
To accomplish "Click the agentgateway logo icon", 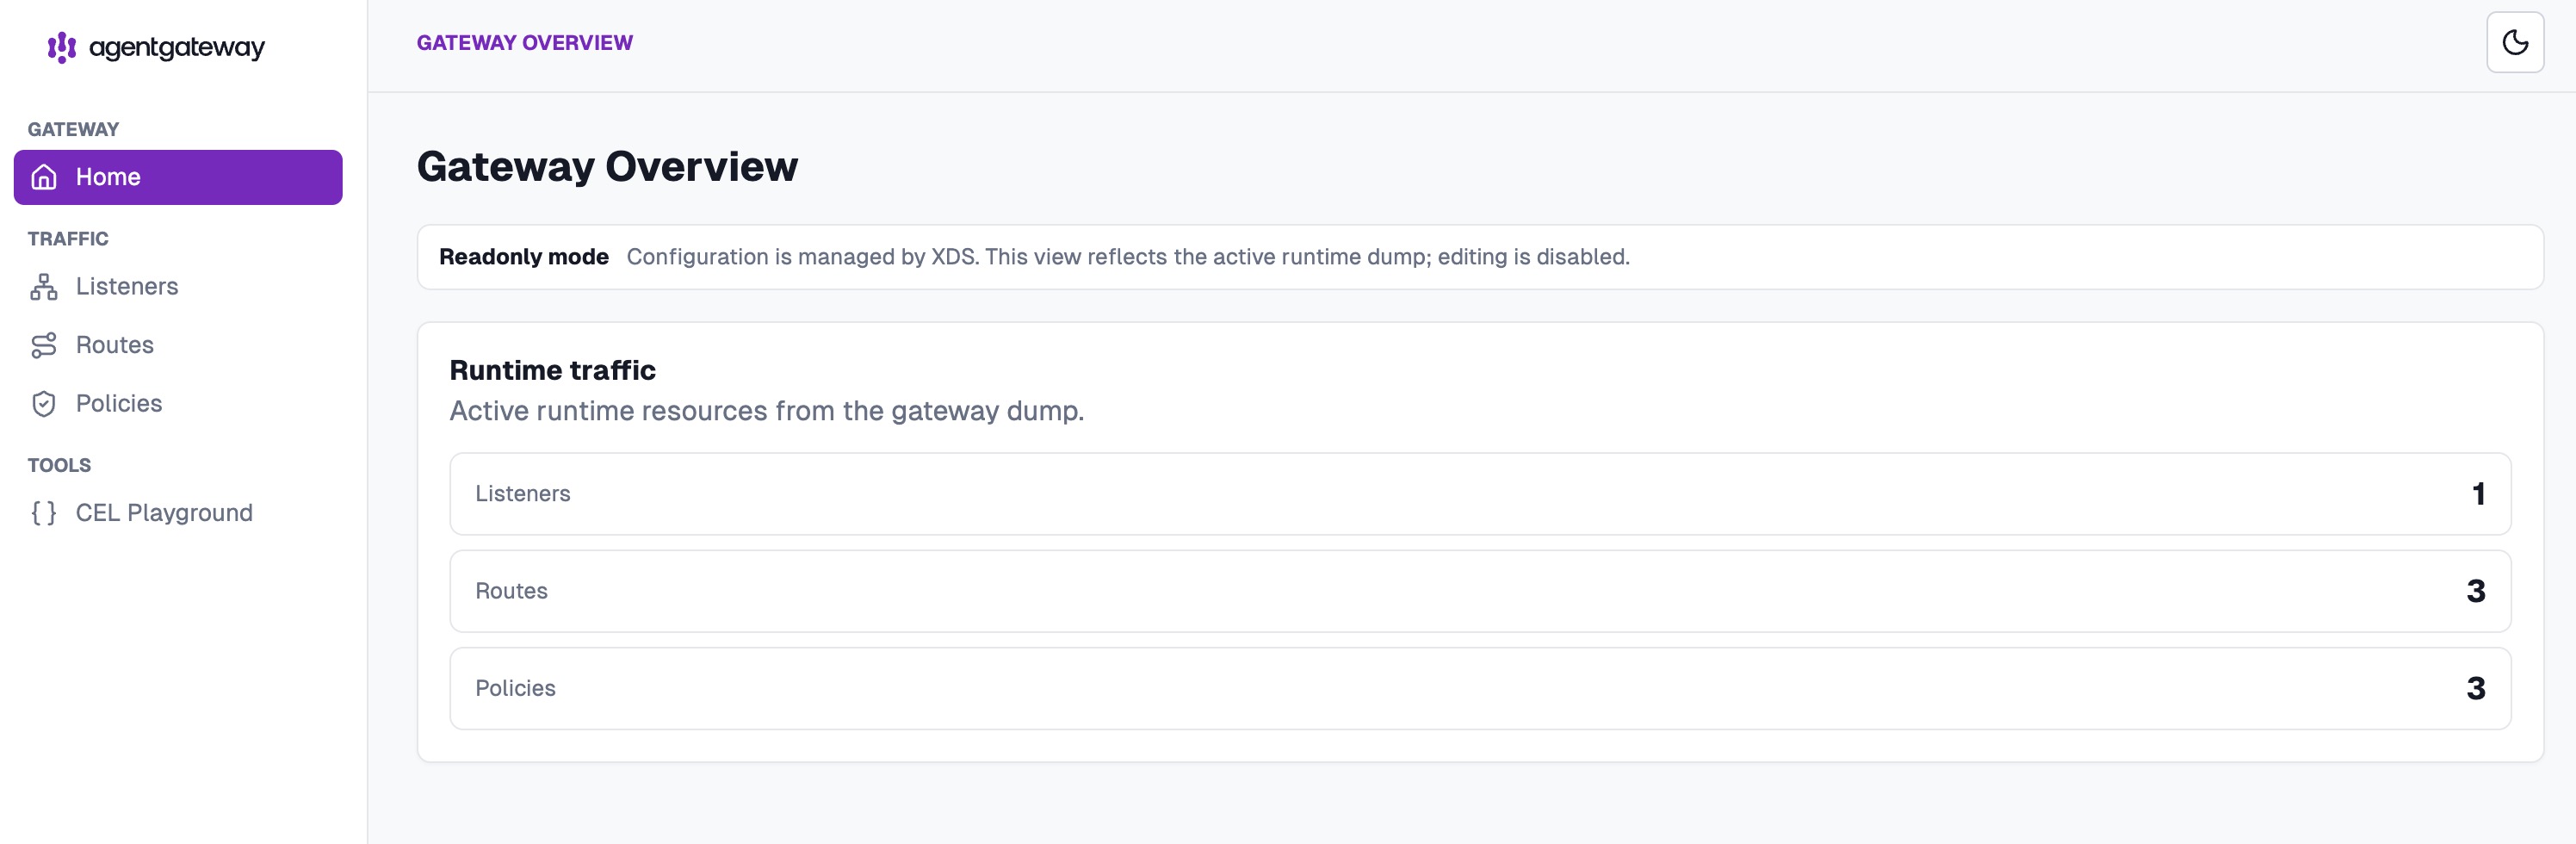I will pos(62,47).
